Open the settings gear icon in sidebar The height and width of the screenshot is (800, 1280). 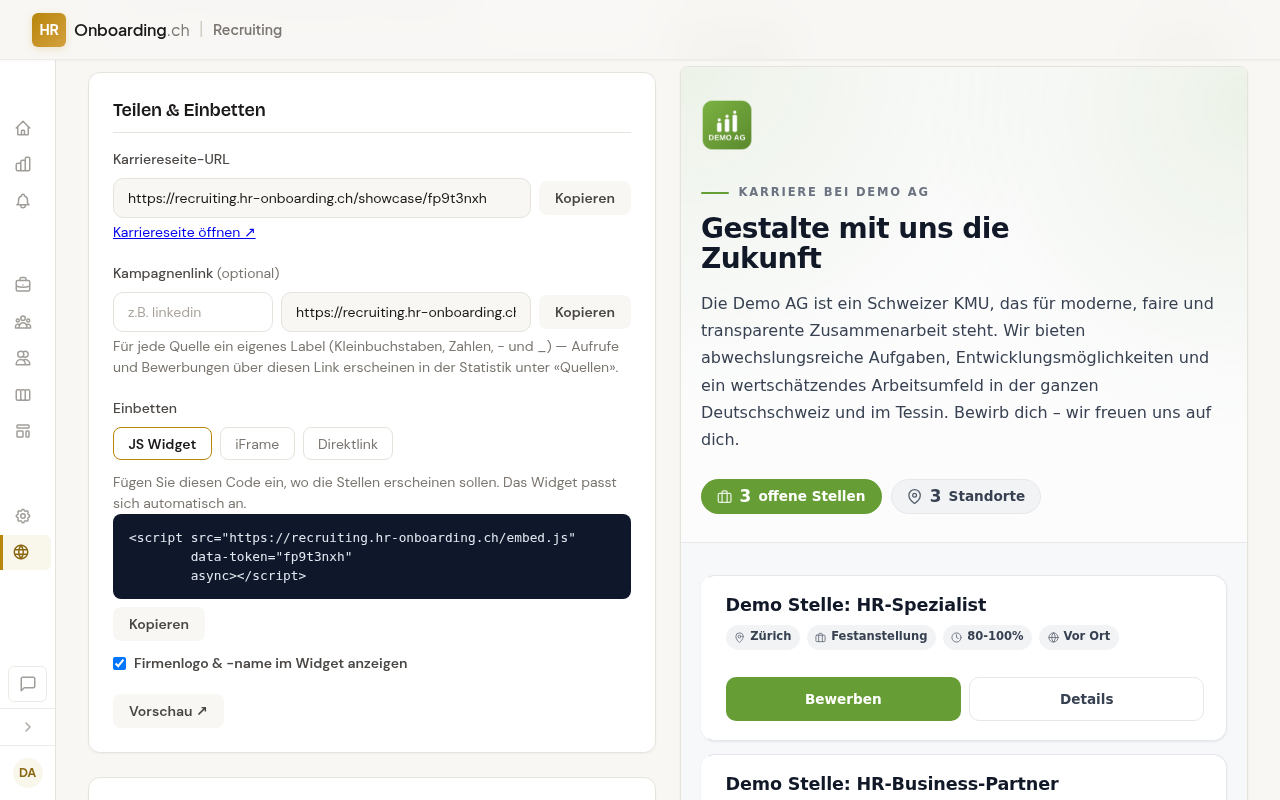coord(23,516)
